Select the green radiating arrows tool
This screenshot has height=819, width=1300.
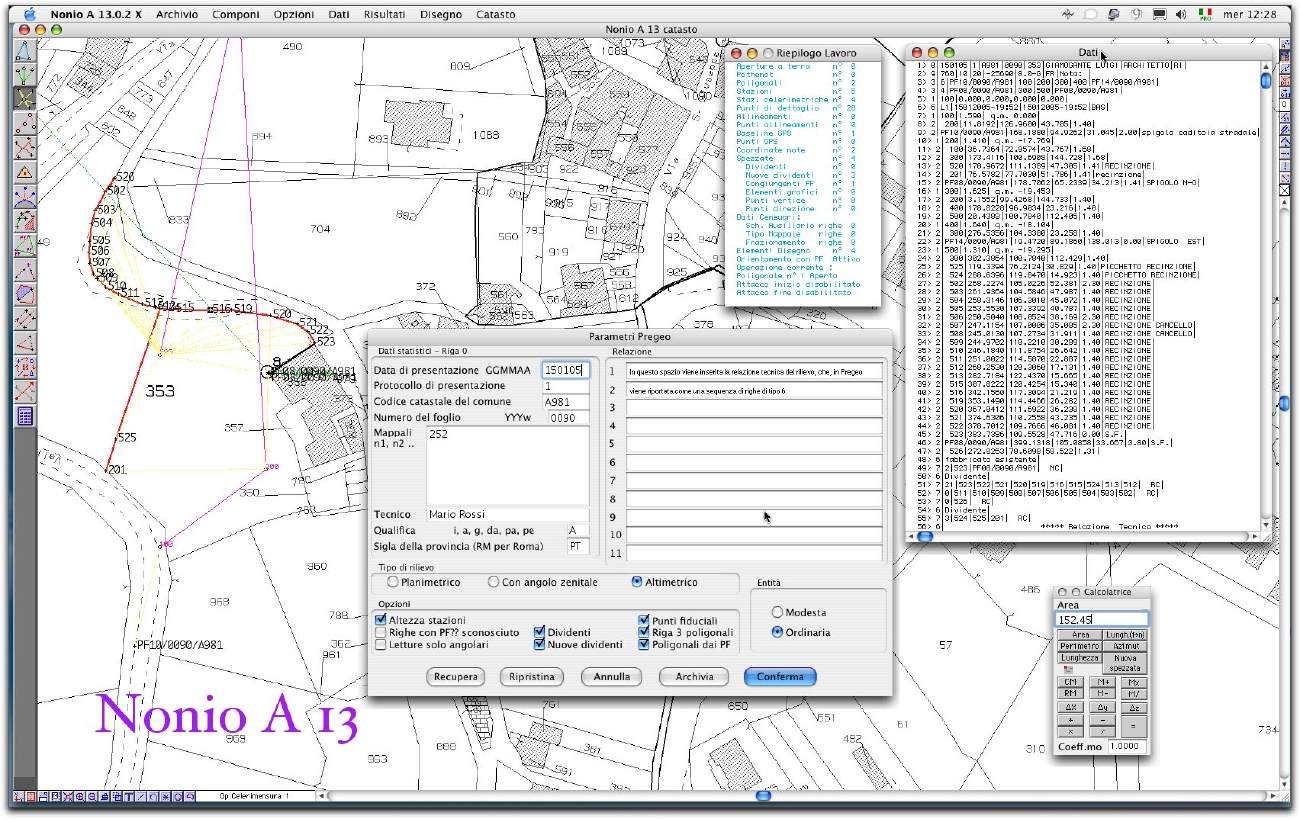click(23, 74)
